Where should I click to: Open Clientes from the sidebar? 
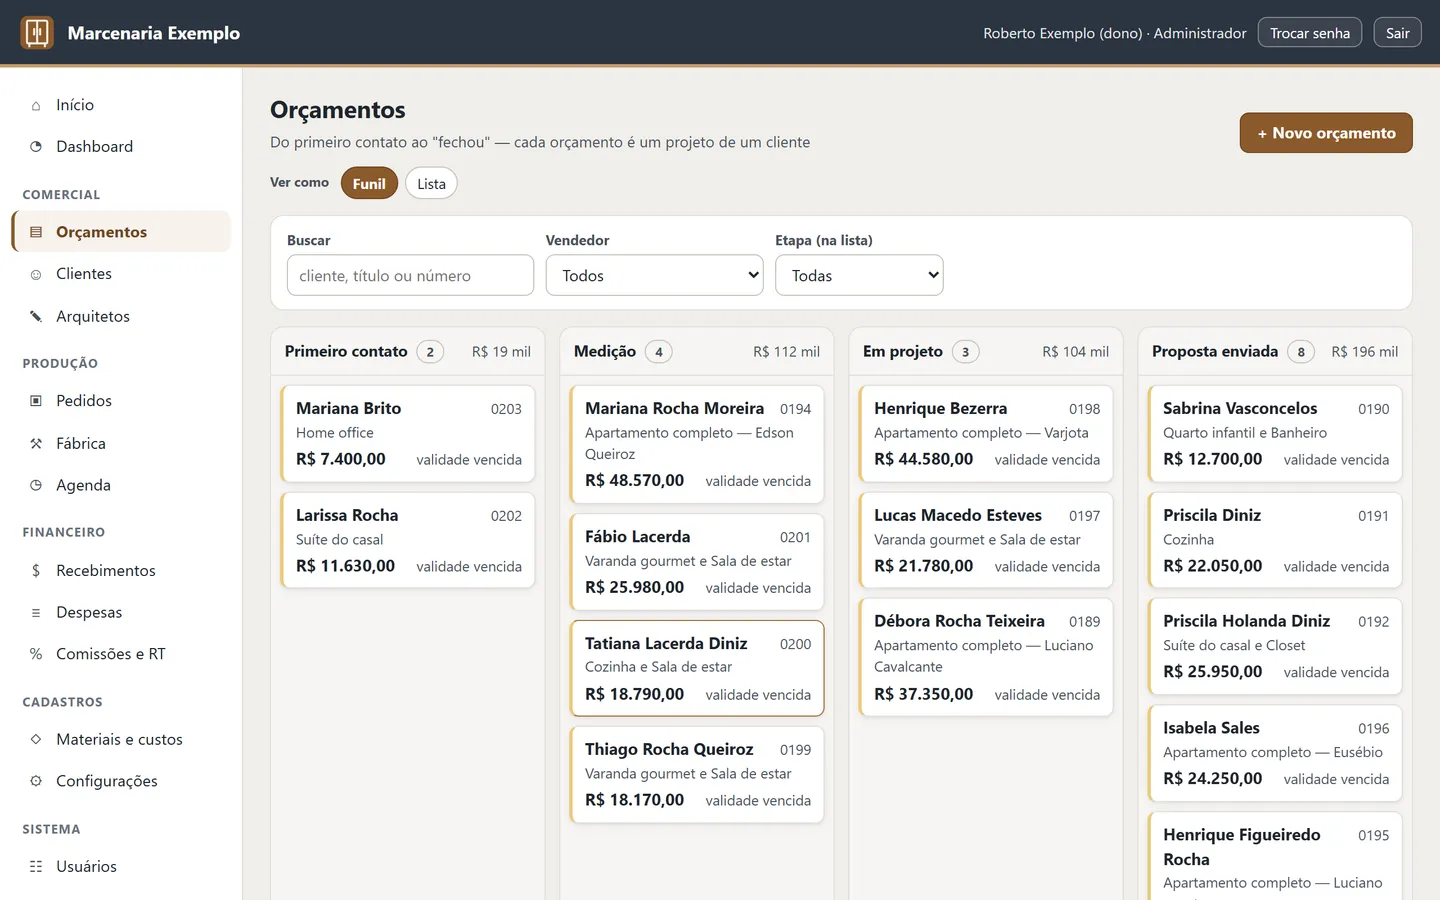point(121,274)
